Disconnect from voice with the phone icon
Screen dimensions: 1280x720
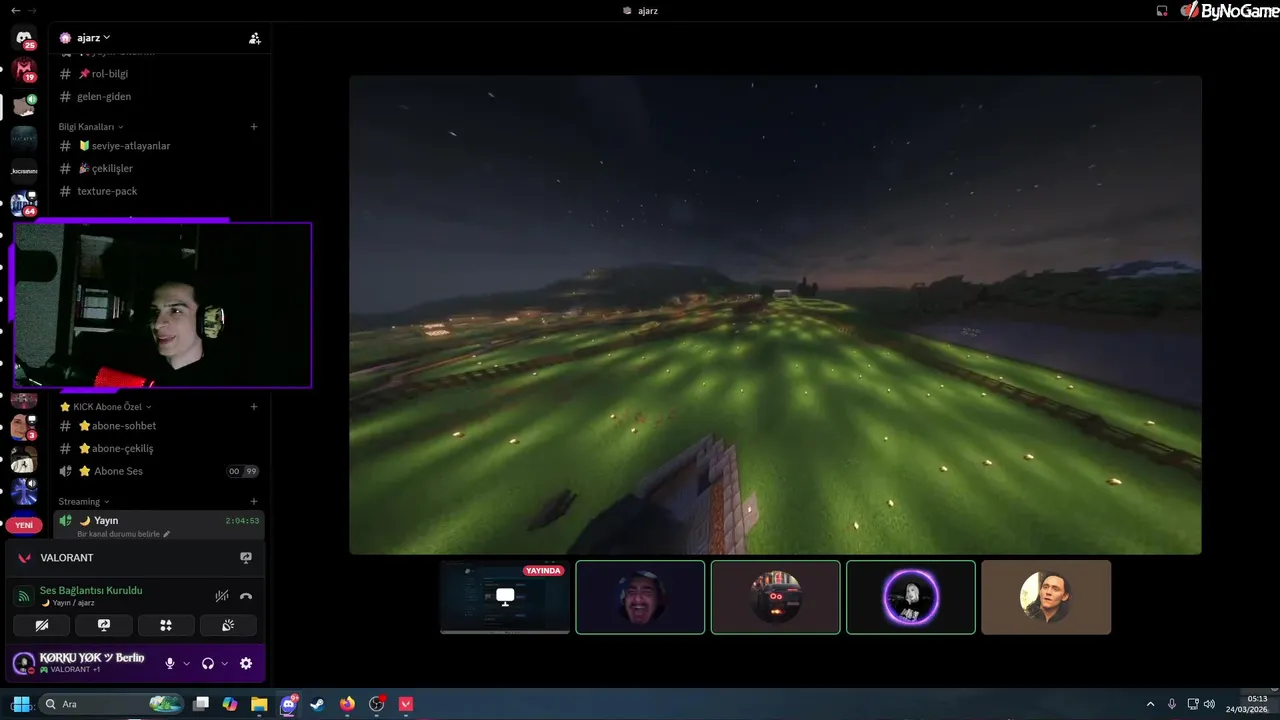pos(246,596)
